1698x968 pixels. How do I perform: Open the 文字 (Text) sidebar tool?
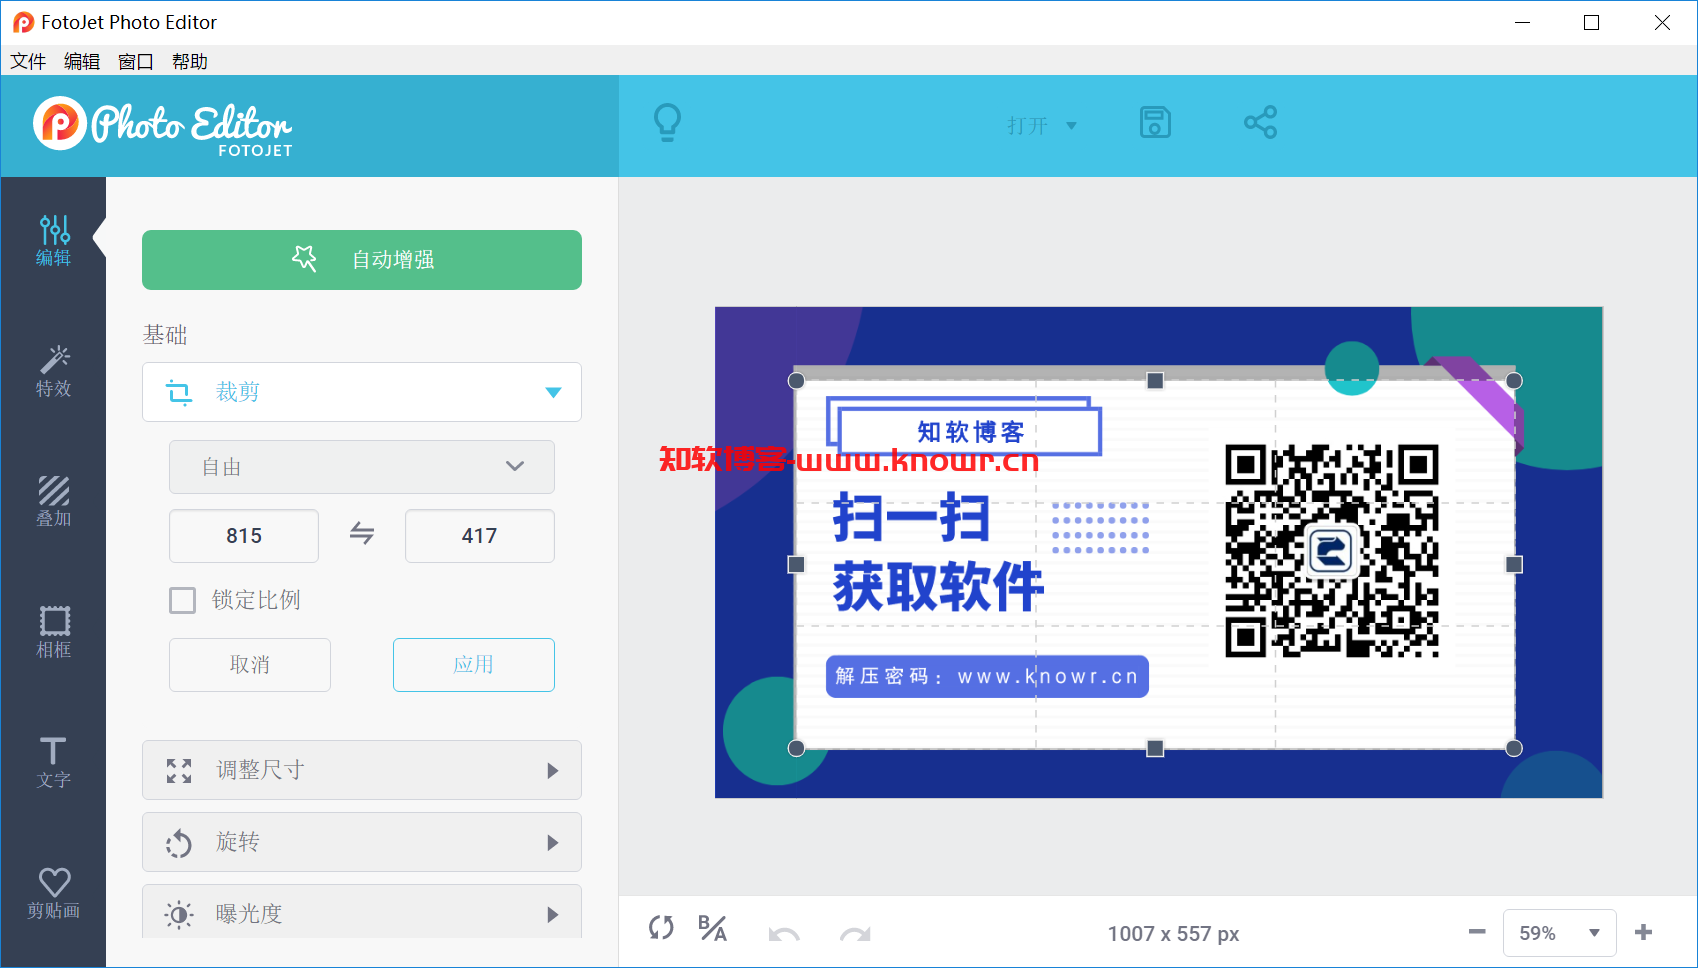(54, 763)
